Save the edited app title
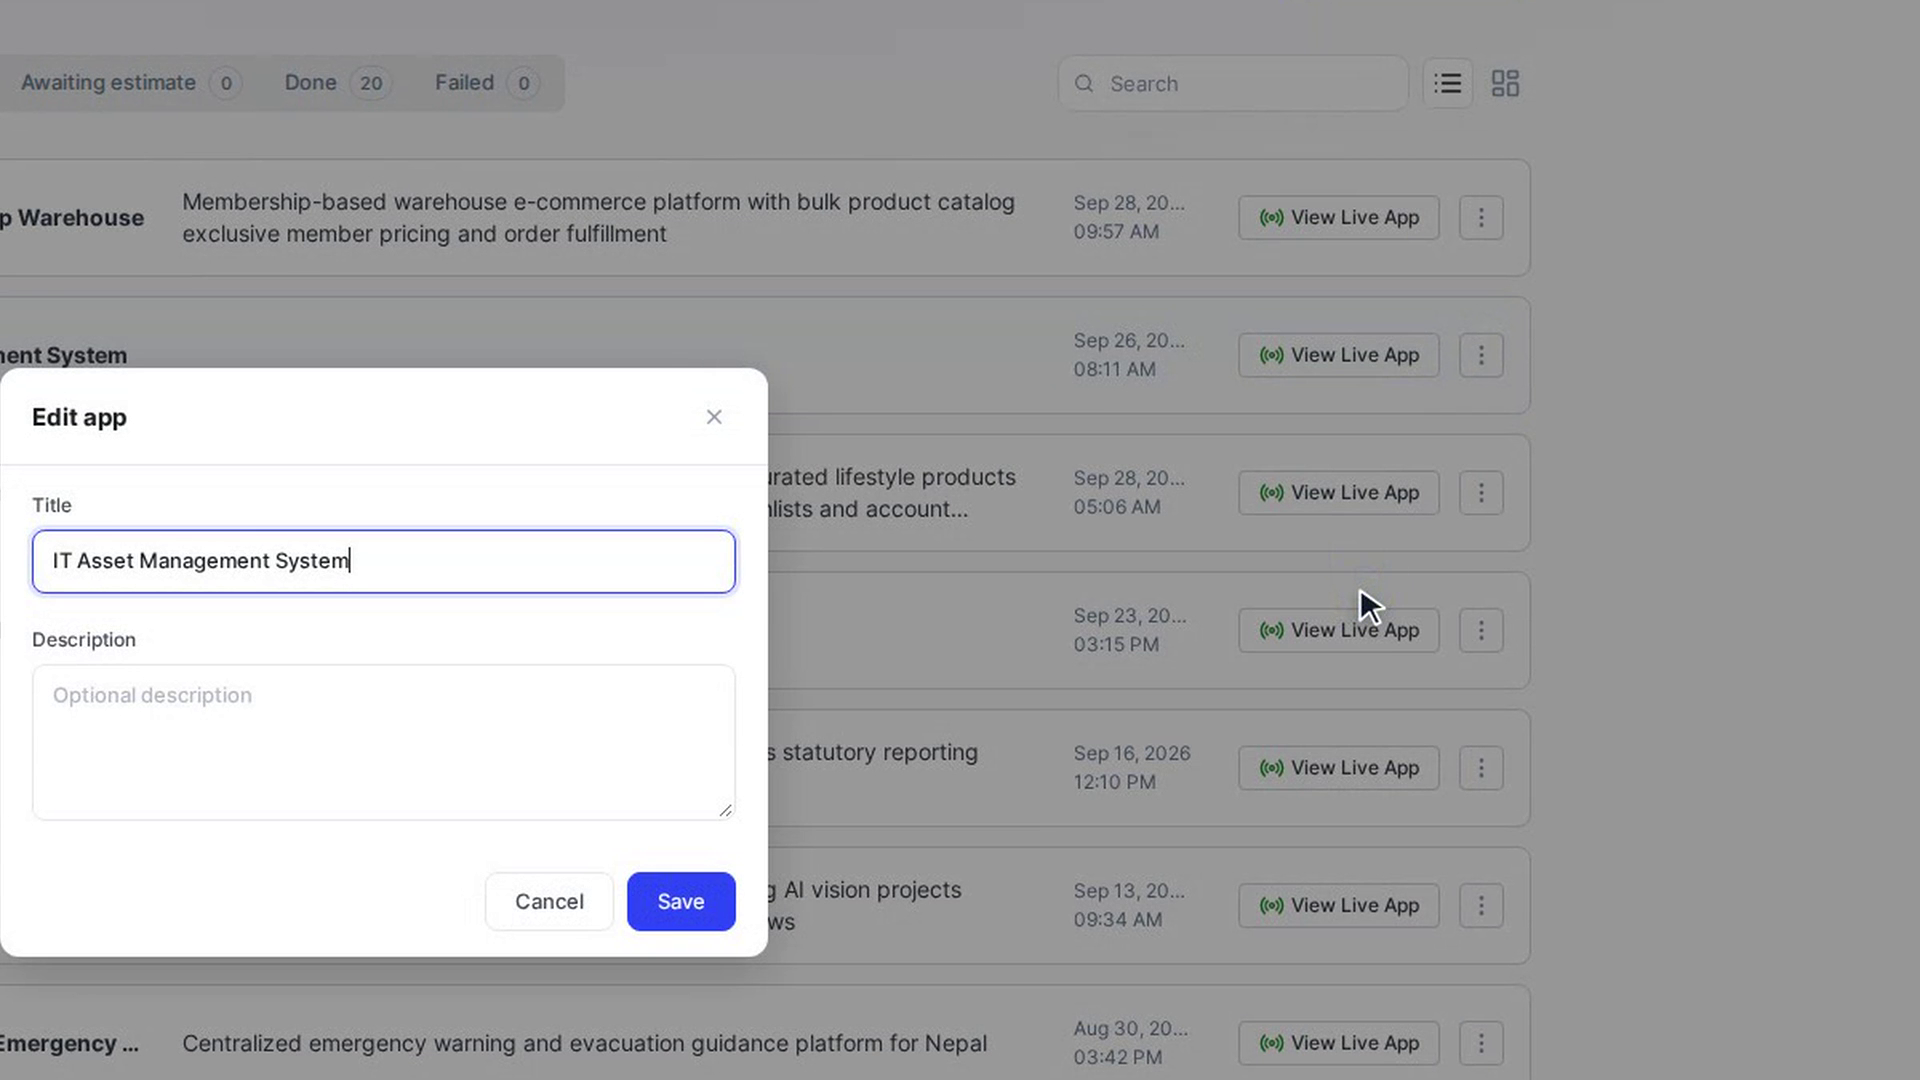Viewport: 1920px width, 1080px height. [681, 901]
